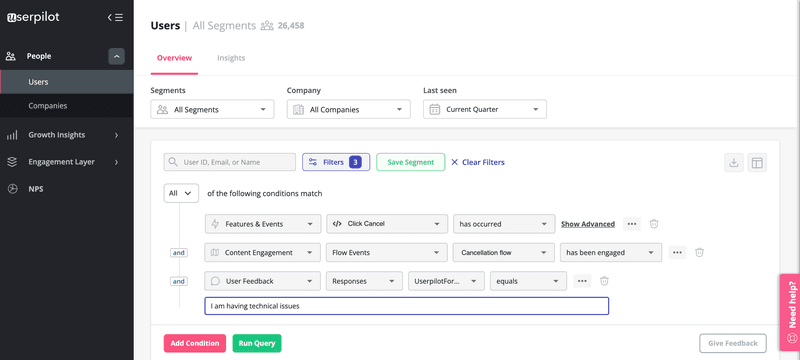Collapse the People section chevron
The width and height of the screenshot is (800, 360).
pyautogui.click(x=116, y=56)
